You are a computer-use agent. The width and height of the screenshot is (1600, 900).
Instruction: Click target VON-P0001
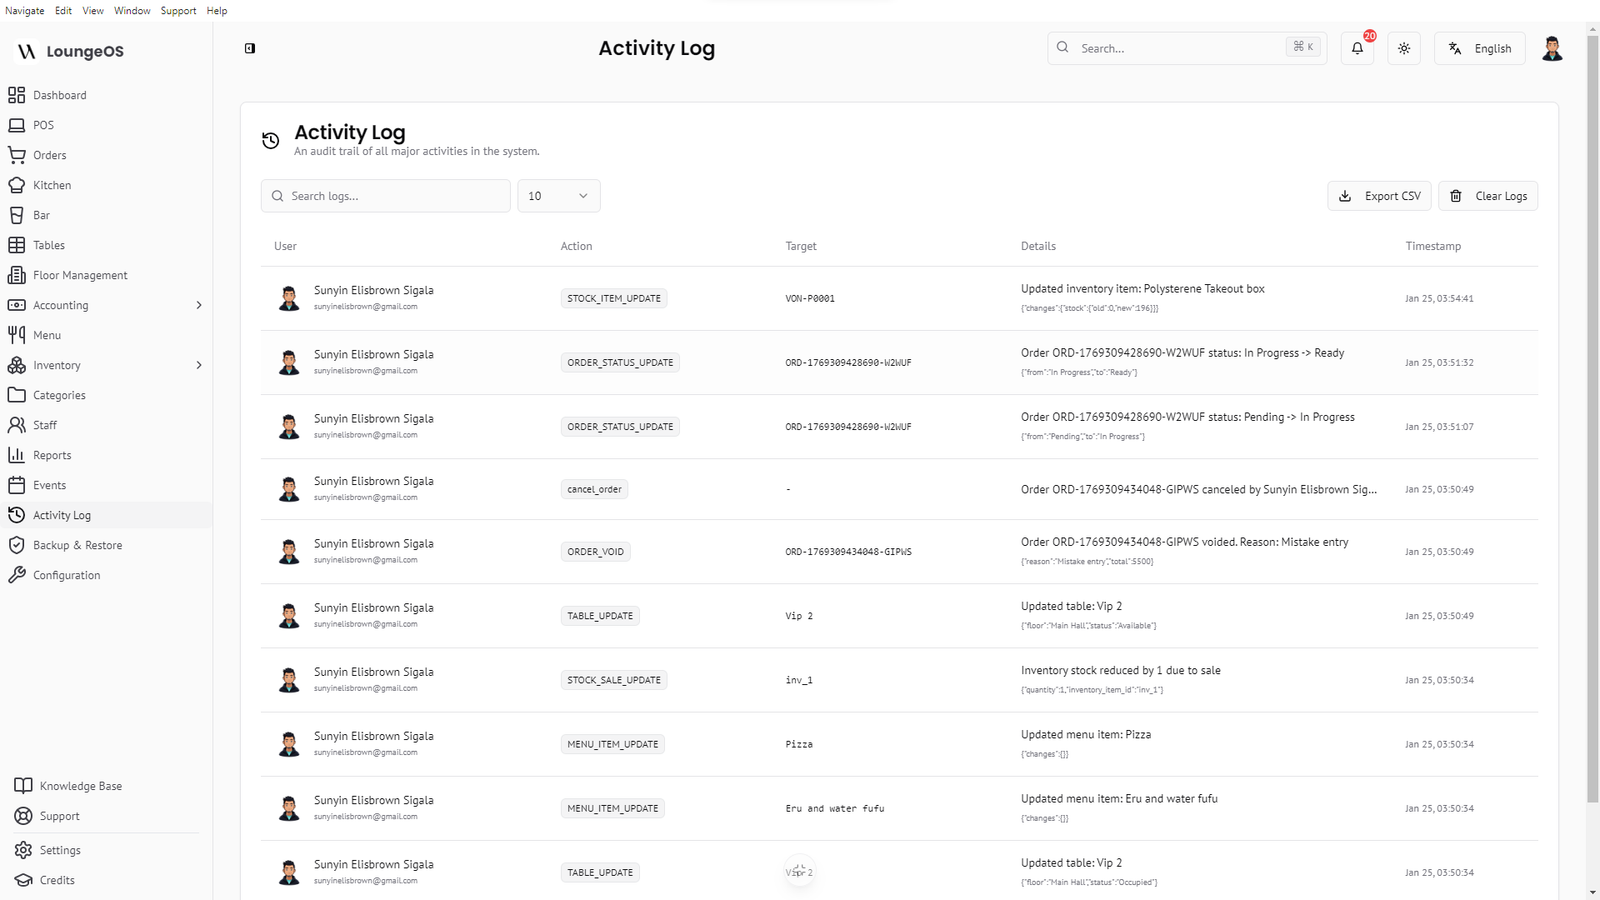point(810,298)
